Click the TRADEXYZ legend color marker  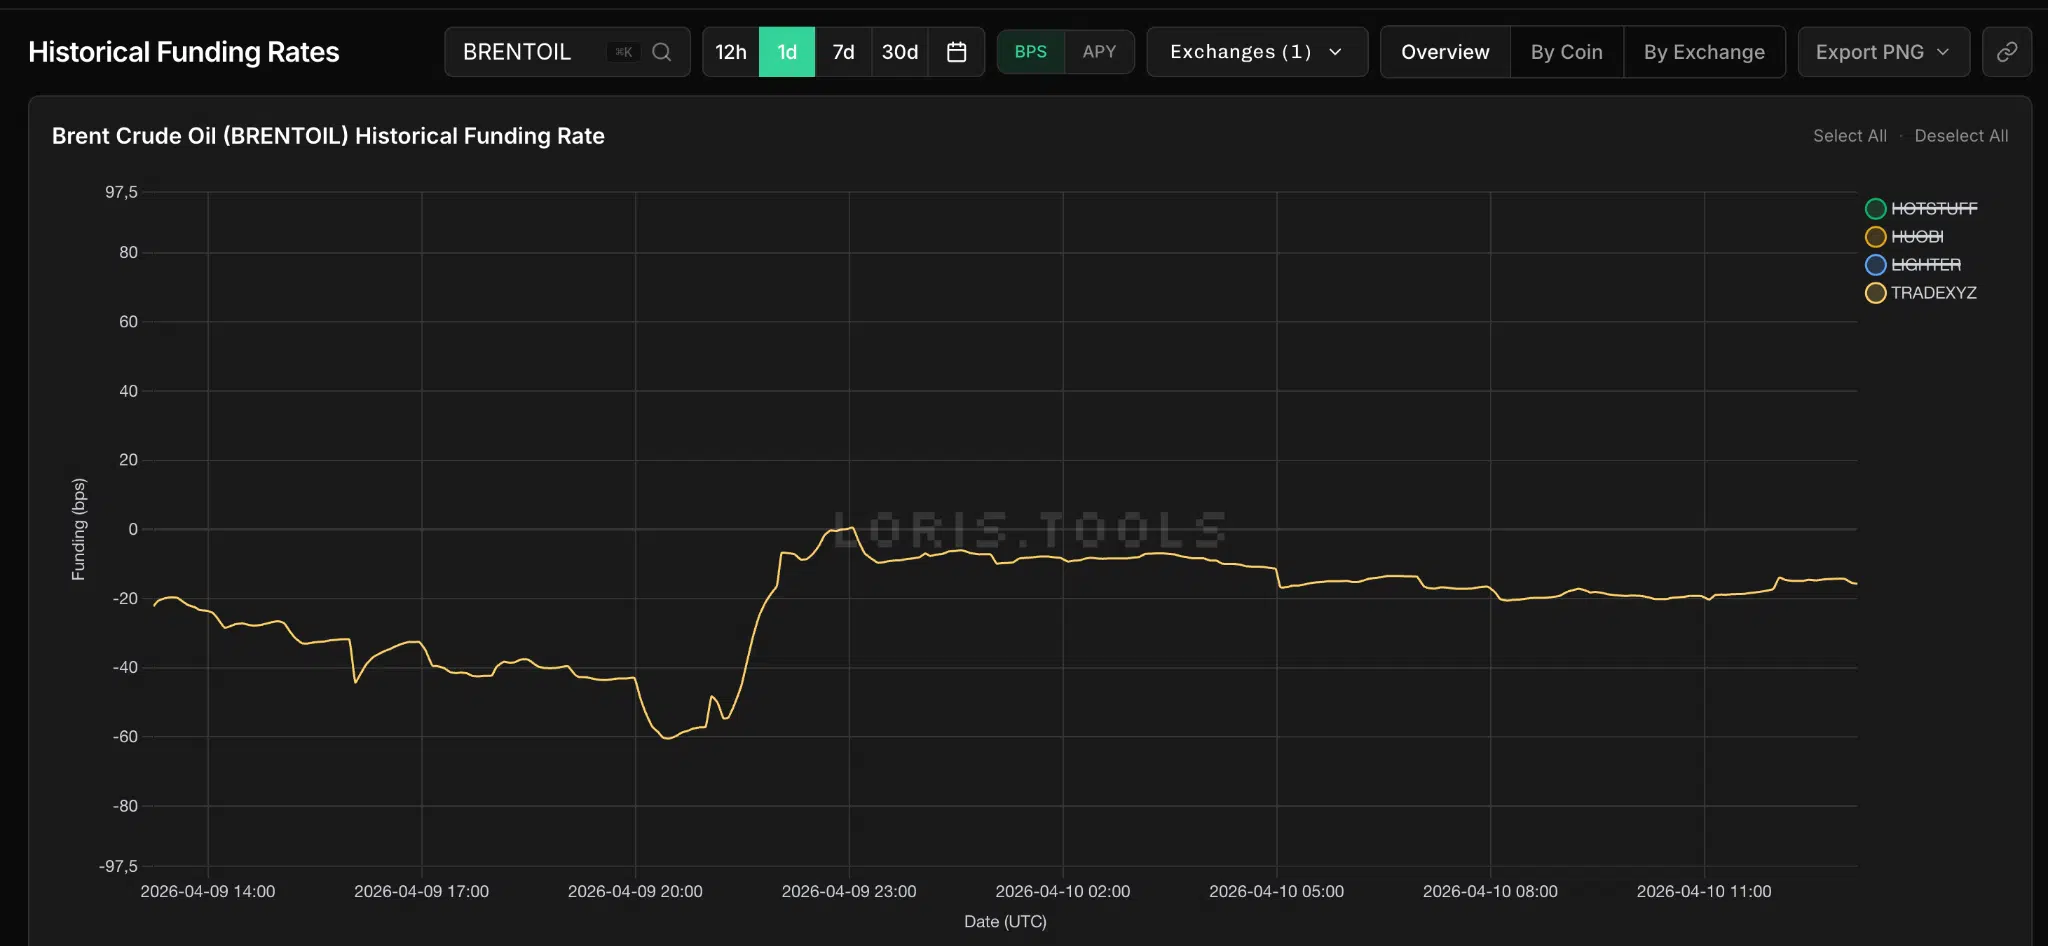pos(1877,293)
